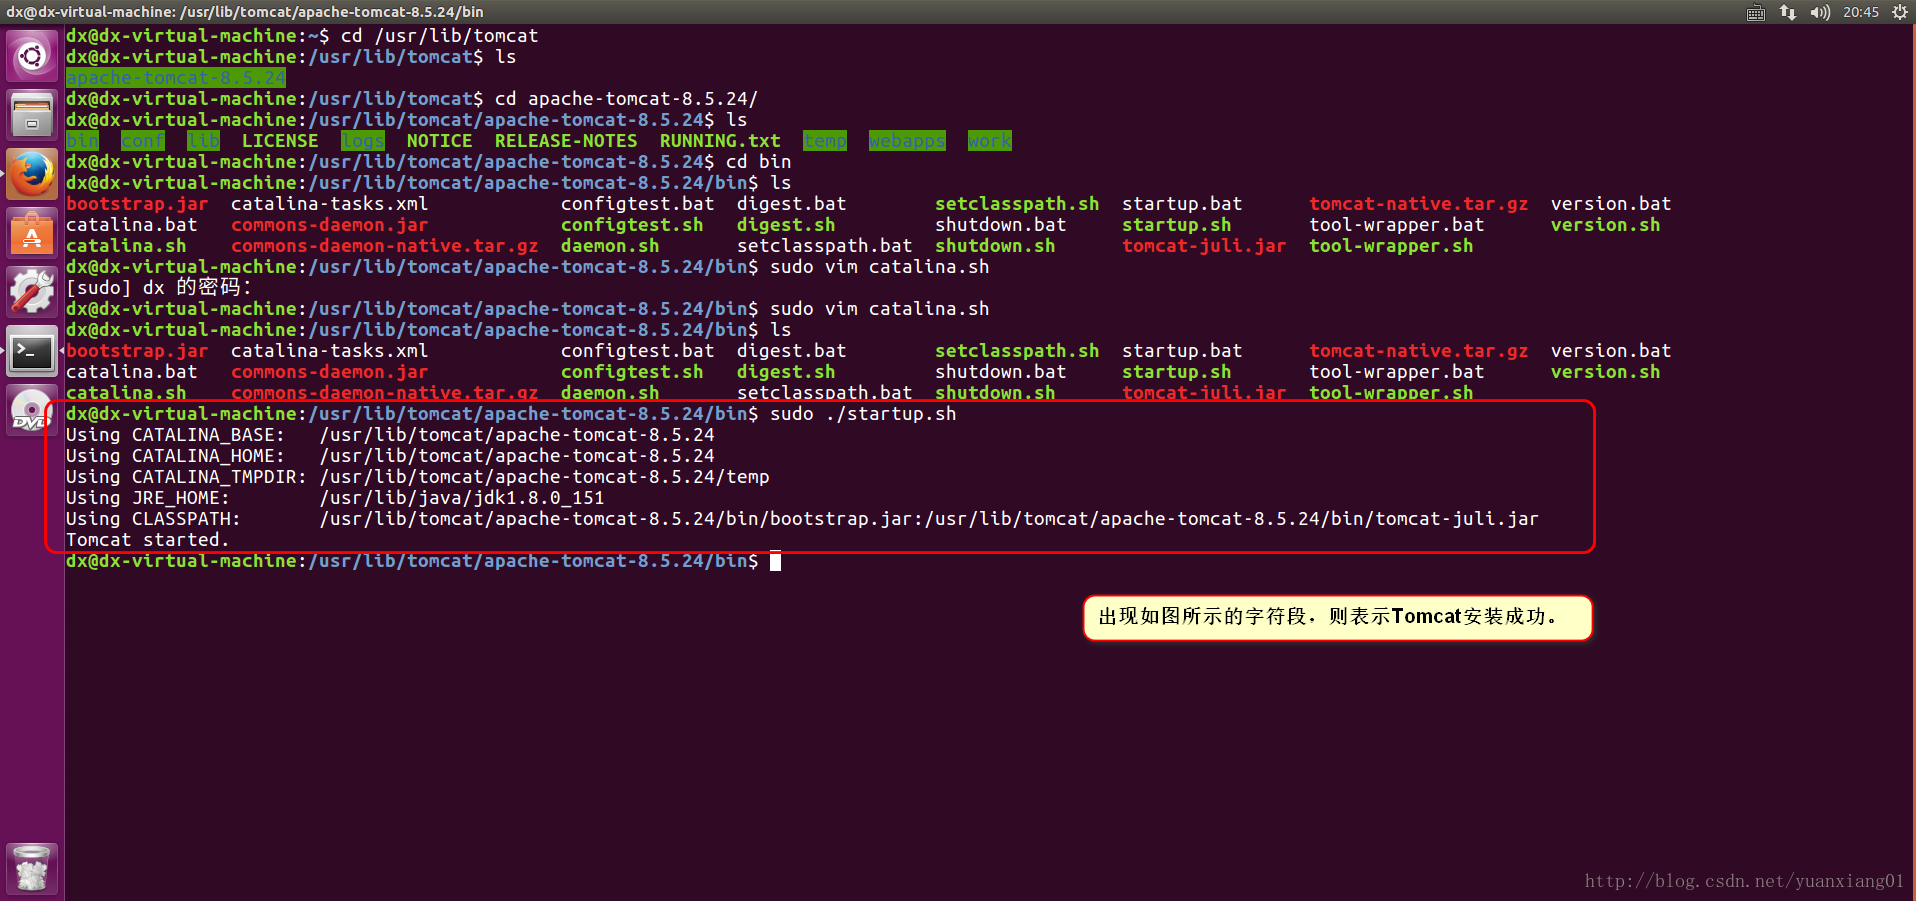Click the 'Using CATALINA_TMPDIR:' label

click(187, 477)
